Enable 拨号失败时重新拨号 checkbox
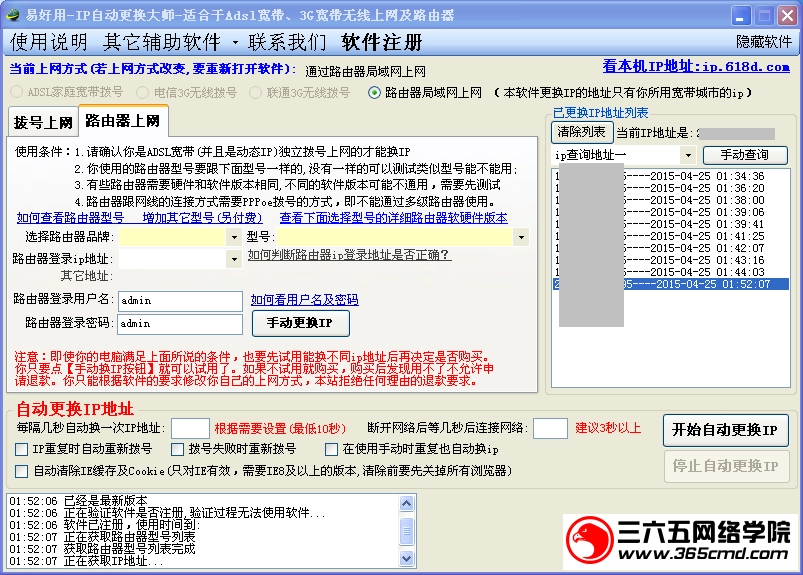This screenshot has height=575, width=803. 177,450
